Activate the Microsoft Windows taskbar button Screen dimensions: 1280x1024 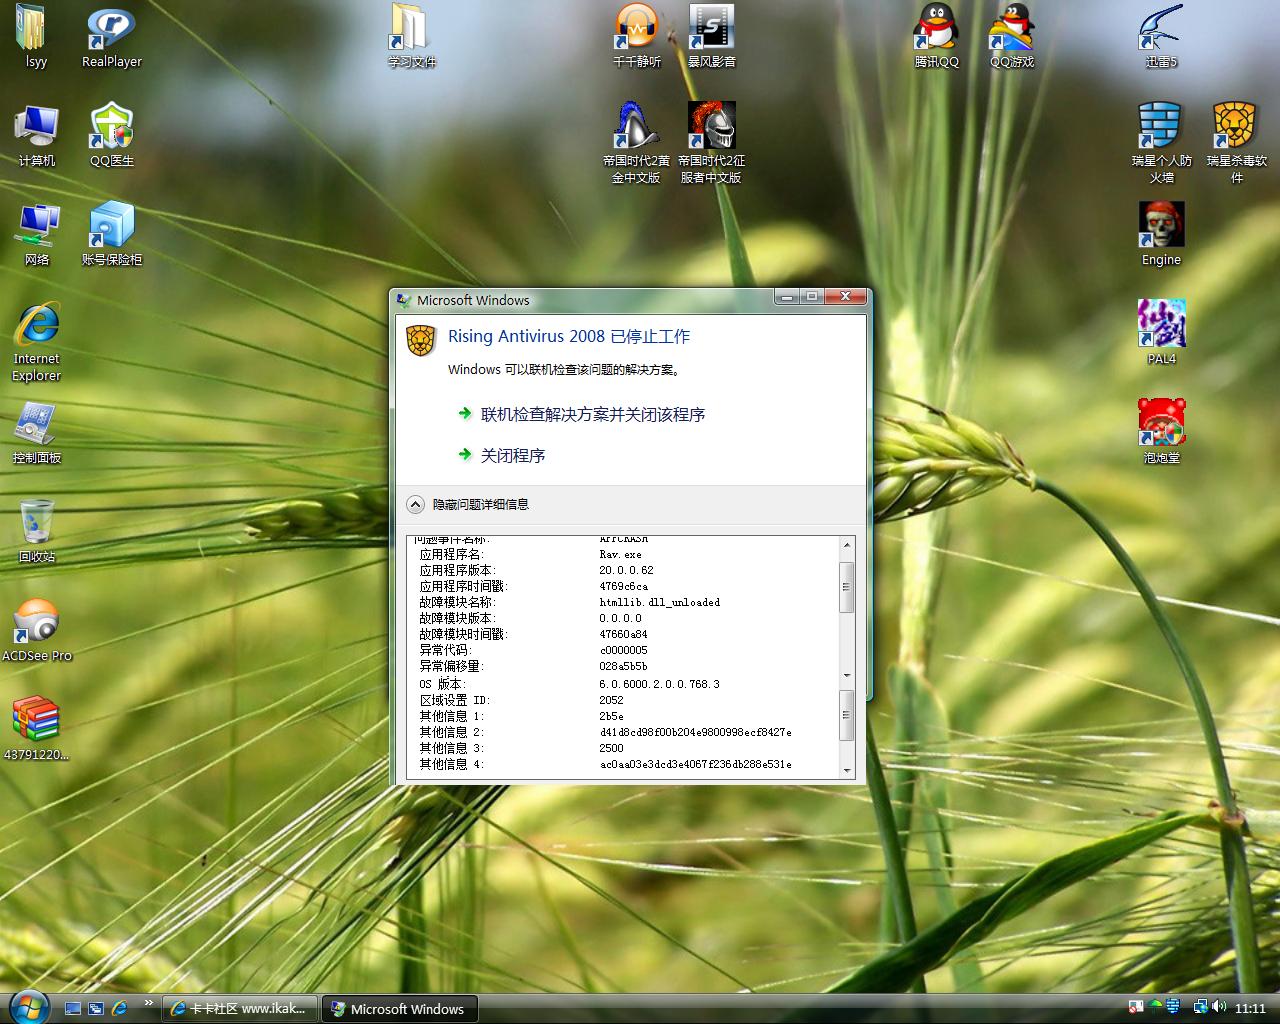400,1009
